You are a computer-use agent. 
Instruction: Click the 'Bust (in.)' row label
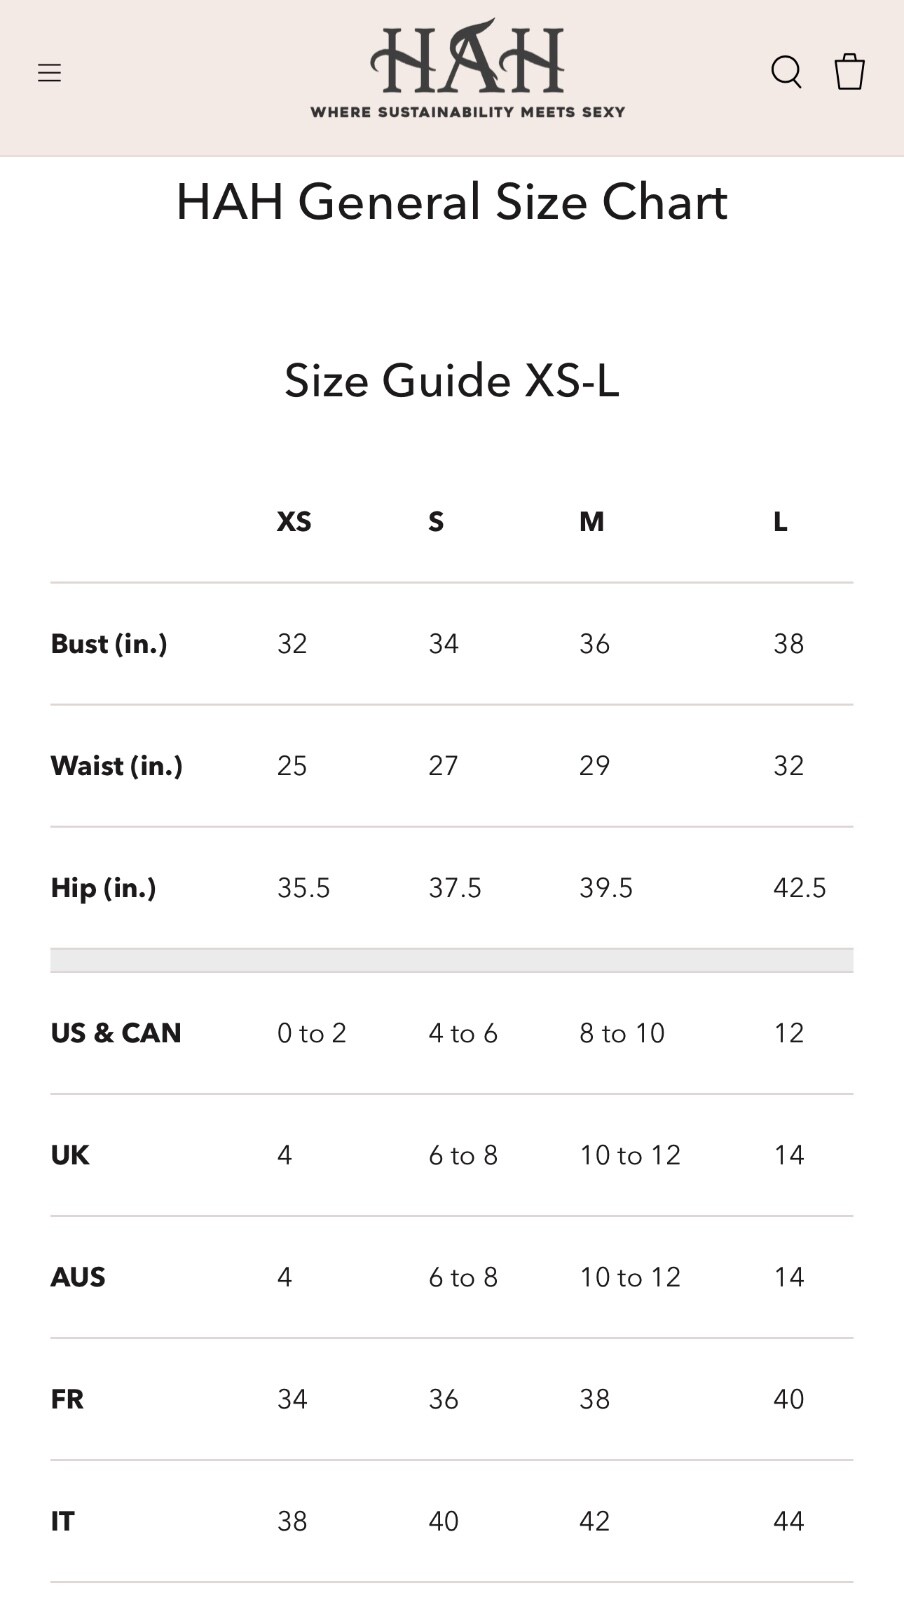(109, 644)
